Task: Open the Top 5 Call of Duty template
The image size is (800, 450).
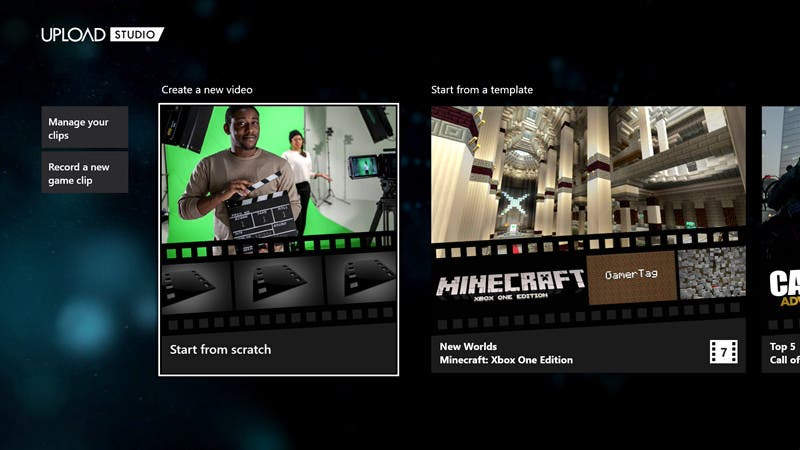Action: (x=781, y=239)
